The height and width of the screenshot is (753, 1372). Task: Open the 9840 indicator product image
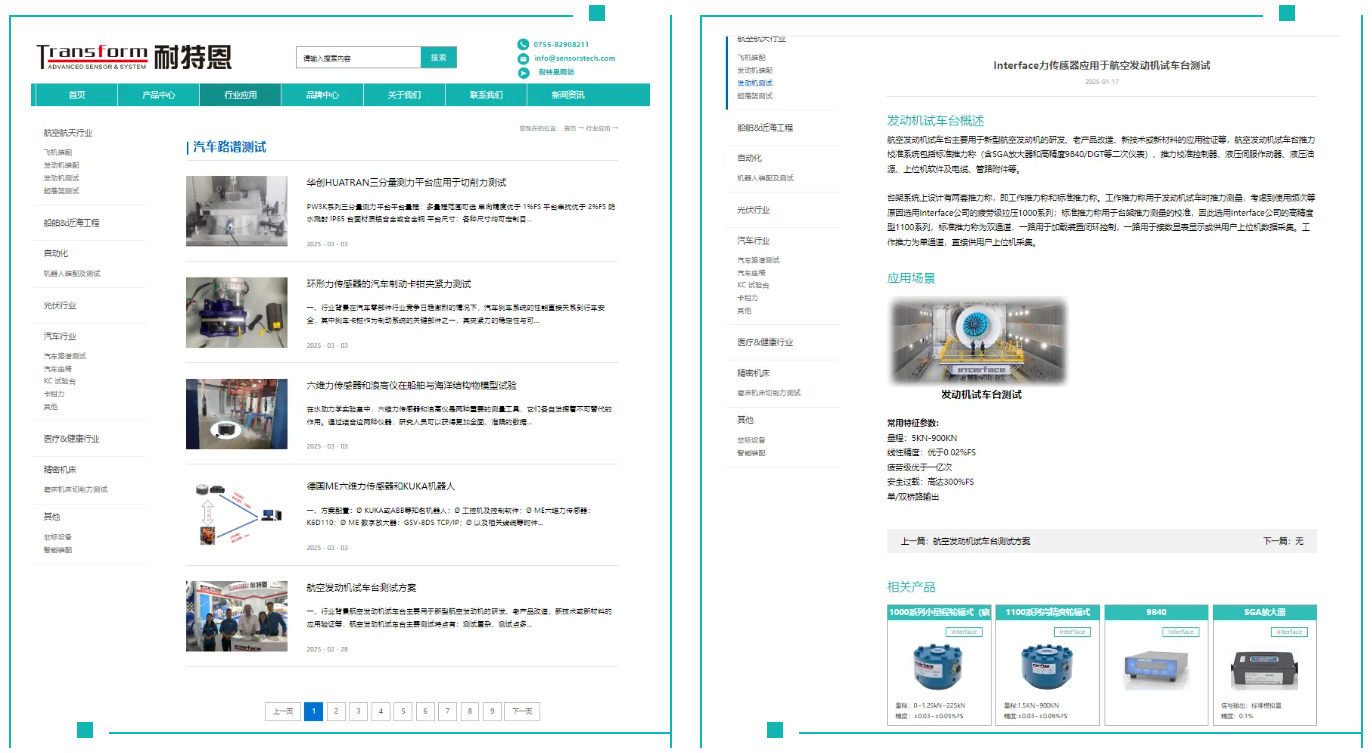pyautogui.click(x=1153, y=667)
